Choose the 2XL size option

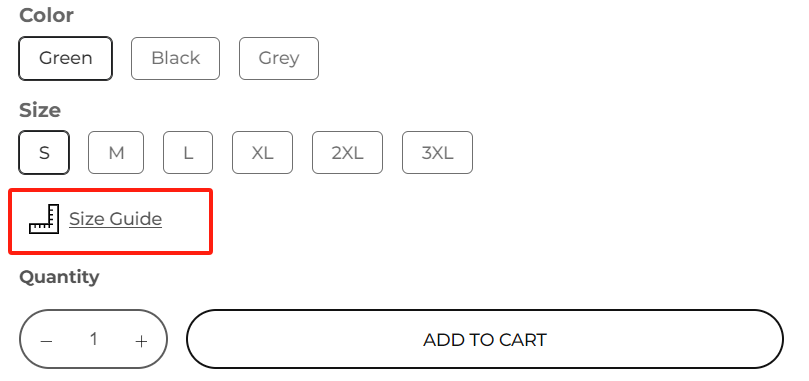point(347,153)
